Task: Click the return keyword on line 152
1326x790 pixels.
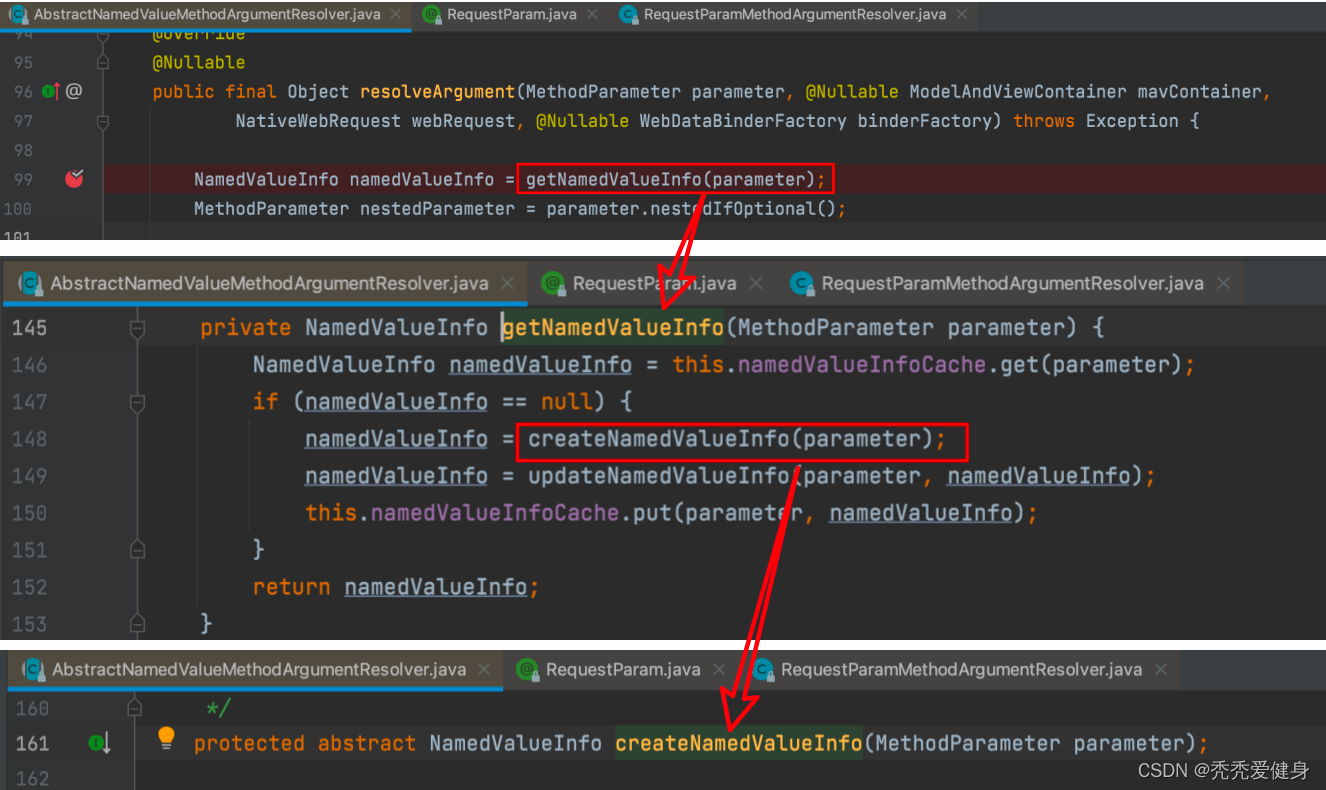Action: (x=292, y=587)
